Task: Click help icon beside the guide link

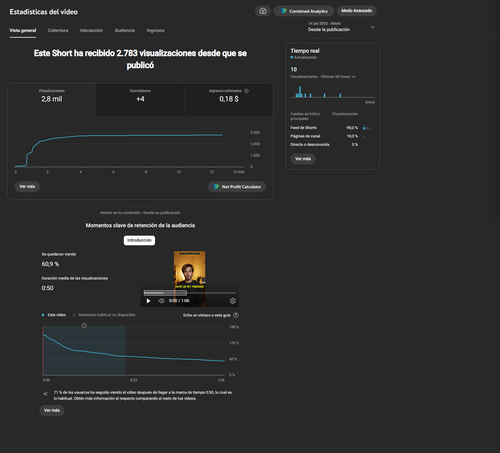Action: click(236, 315)
